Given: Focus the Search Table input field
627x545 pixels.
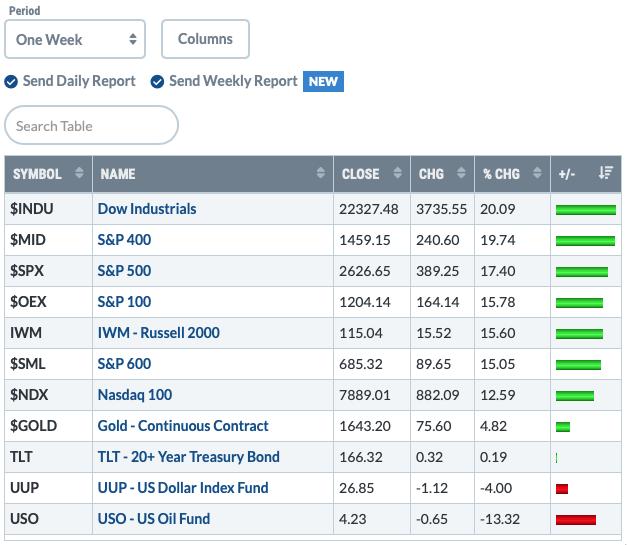Looking at the screenshot, I should coord(91,126).
